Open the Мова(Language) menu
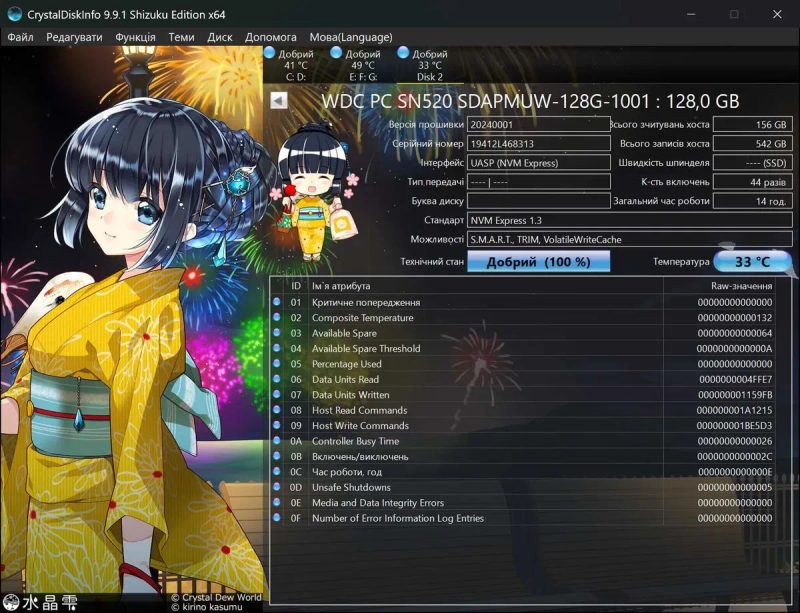The image size is (800, 613). point(351,37)
